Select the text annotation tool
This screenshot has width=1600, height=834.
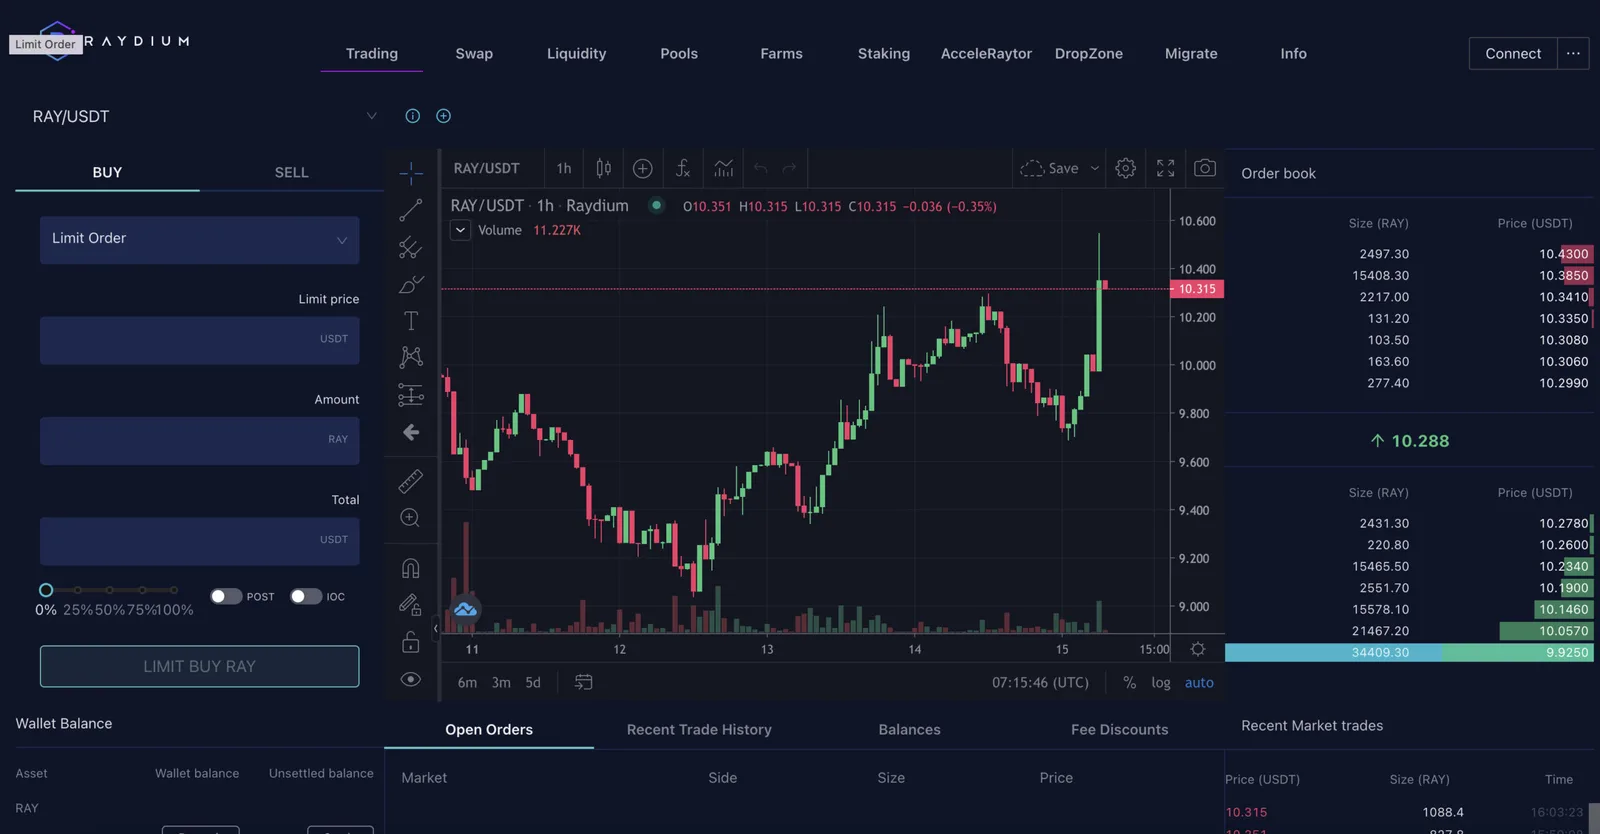(410, 321)
